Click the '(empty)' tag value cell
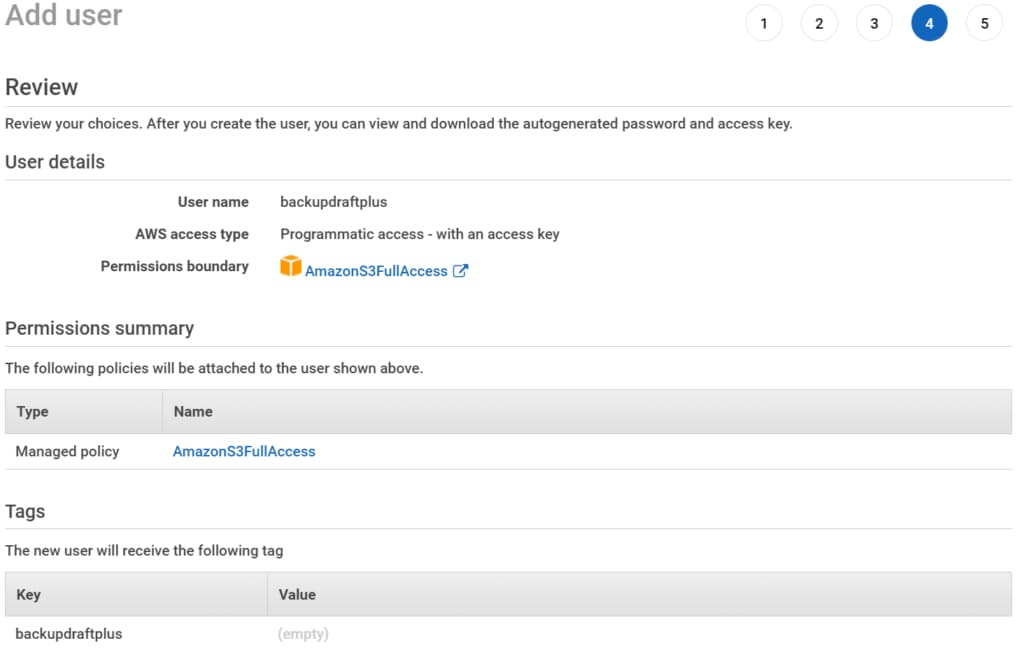 (x=303, y=634)
